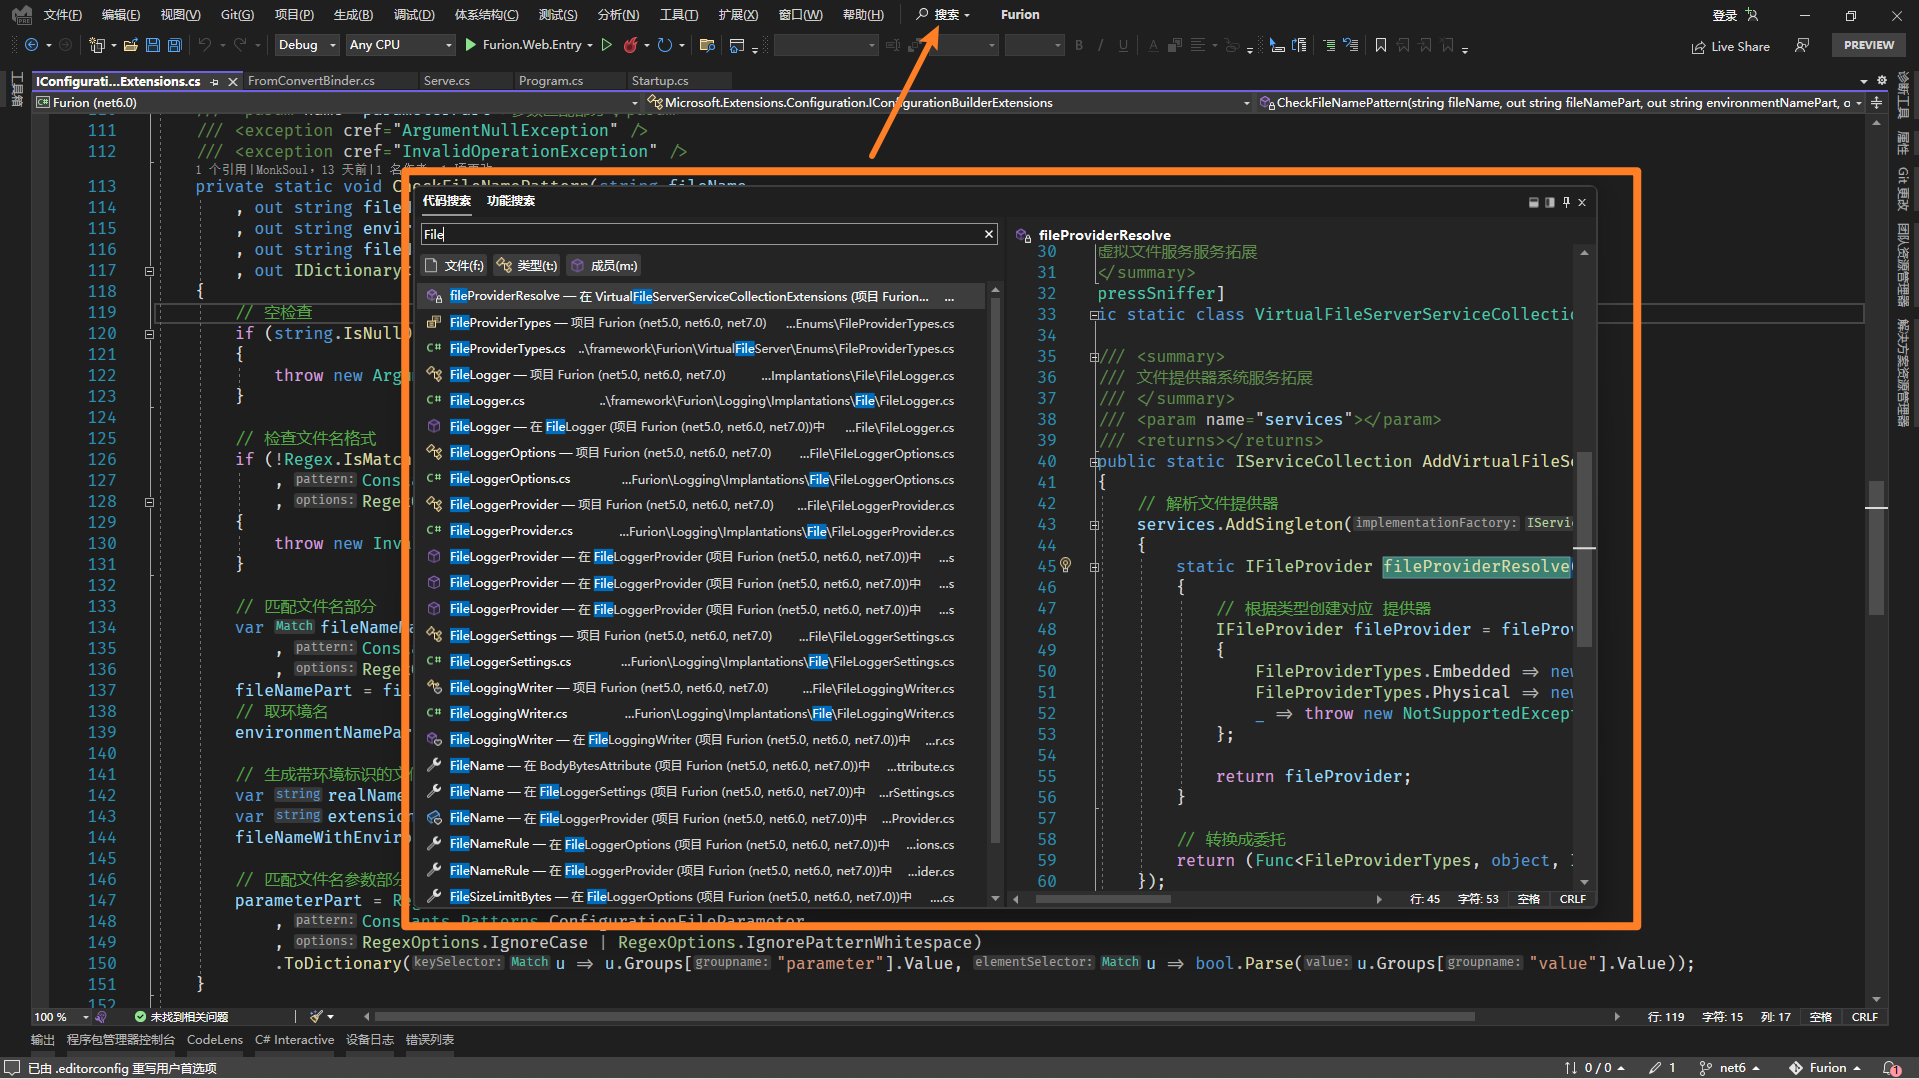Click the Start Without Debugging outline play icon

[606, 45]
